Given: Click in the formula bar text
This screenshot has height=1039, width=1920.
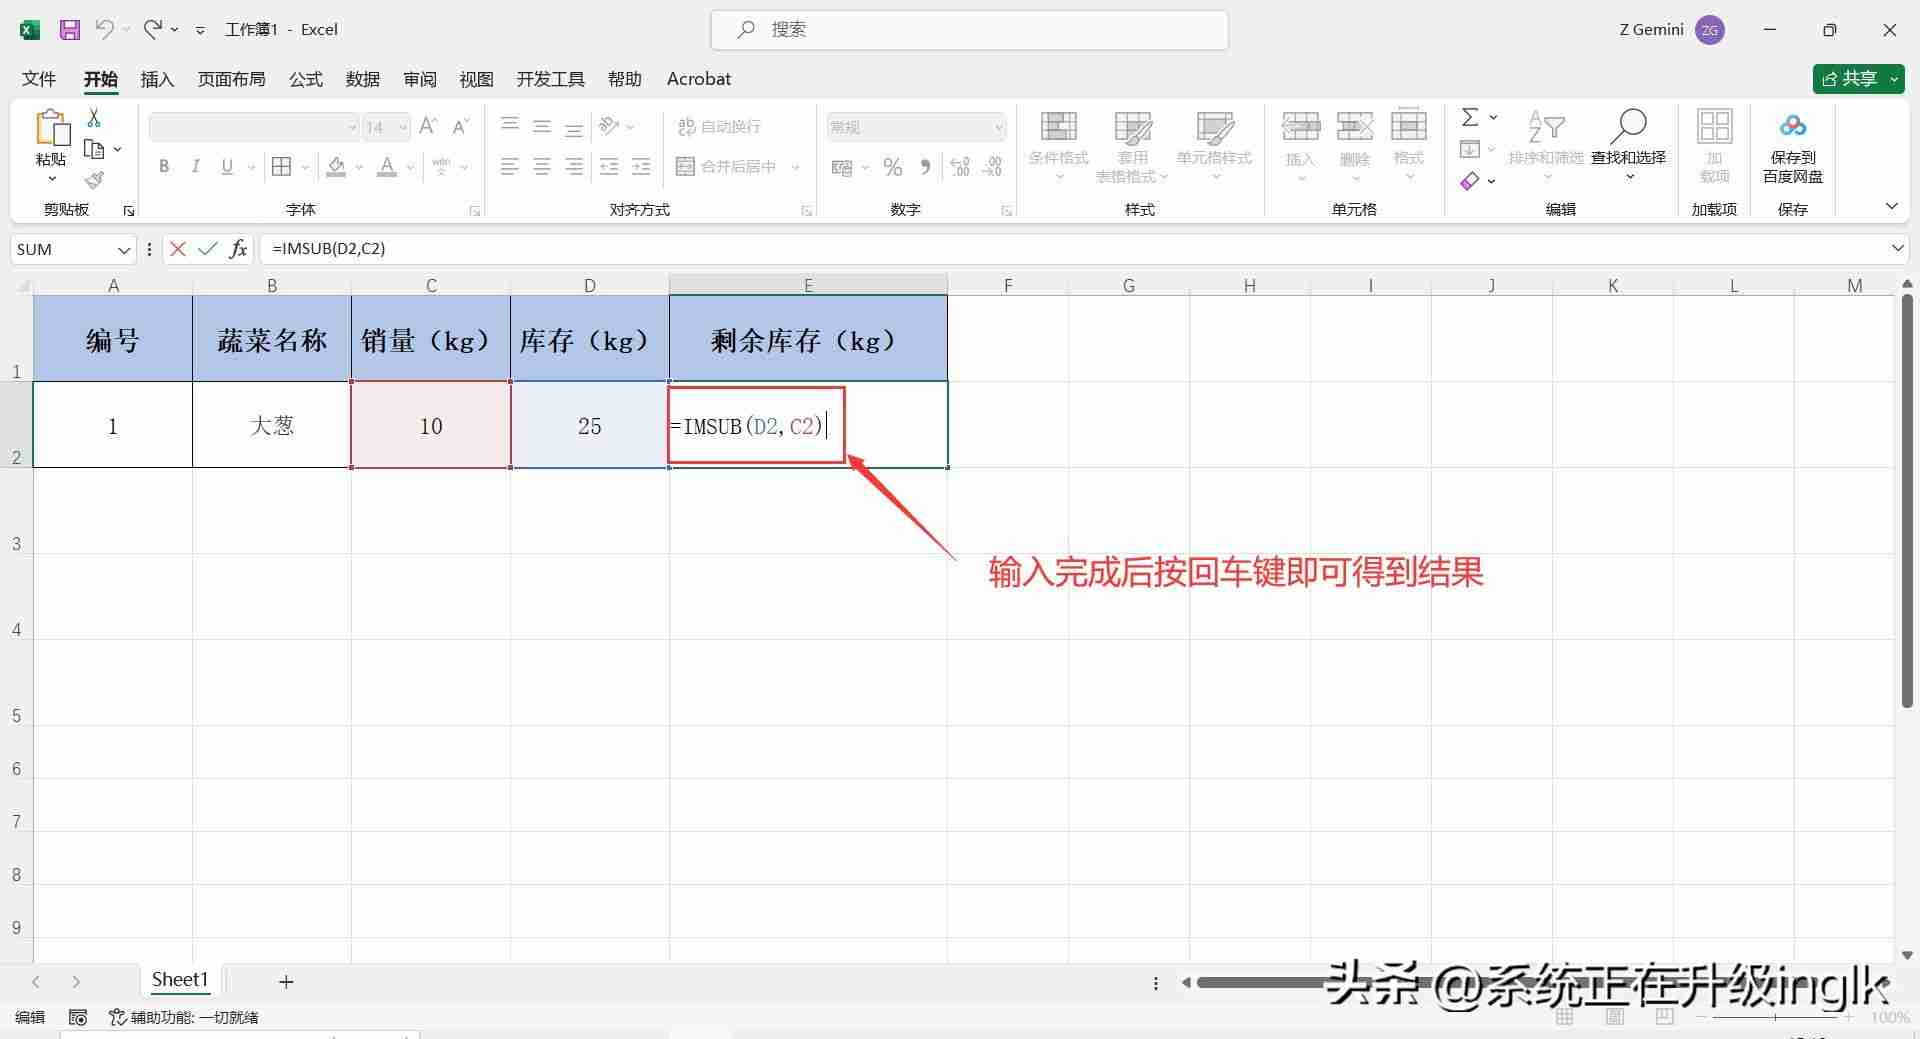Looking at the screenshot, I should [x=329, y=248].
